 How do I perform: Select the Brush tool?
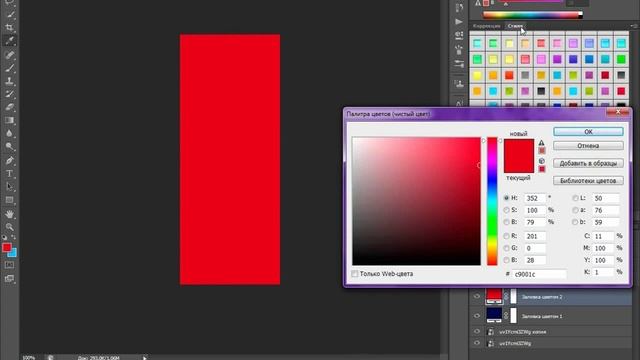click(x=9, y=68)
